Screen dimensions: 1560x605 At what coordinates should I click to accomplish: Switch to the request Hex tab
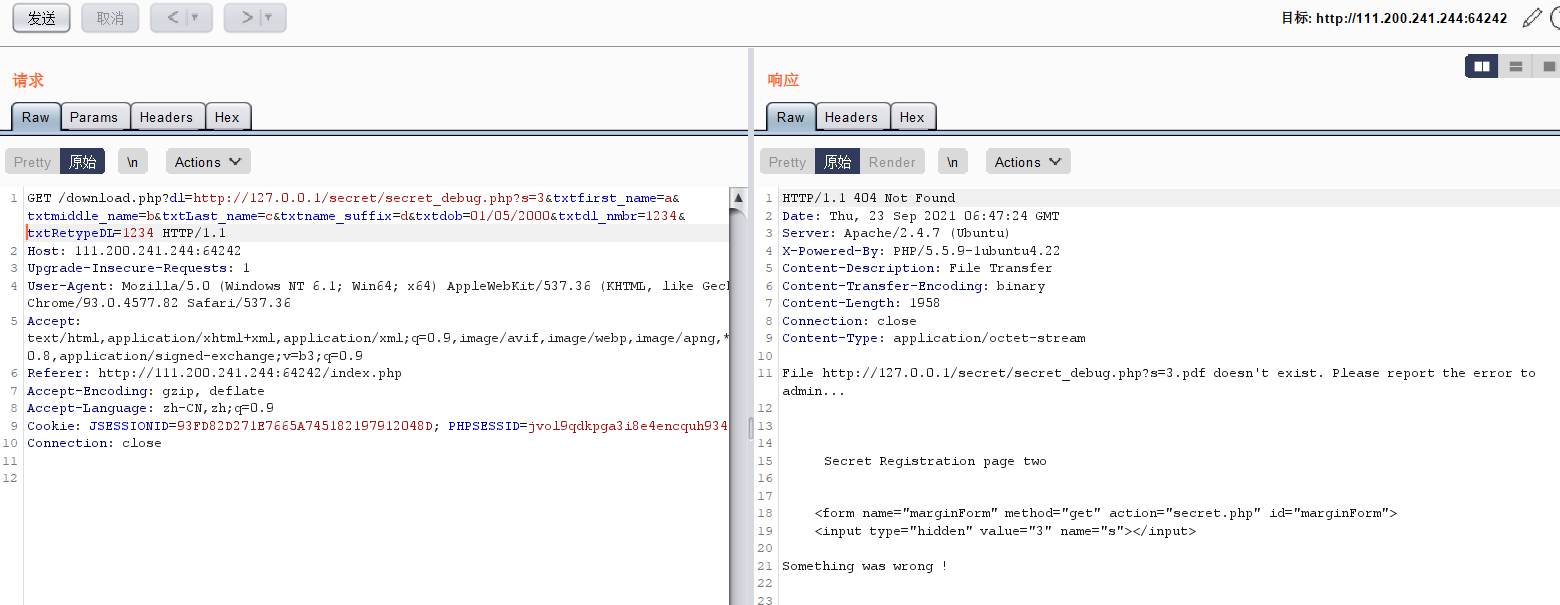pyautogui.click(x=227, y=117)
